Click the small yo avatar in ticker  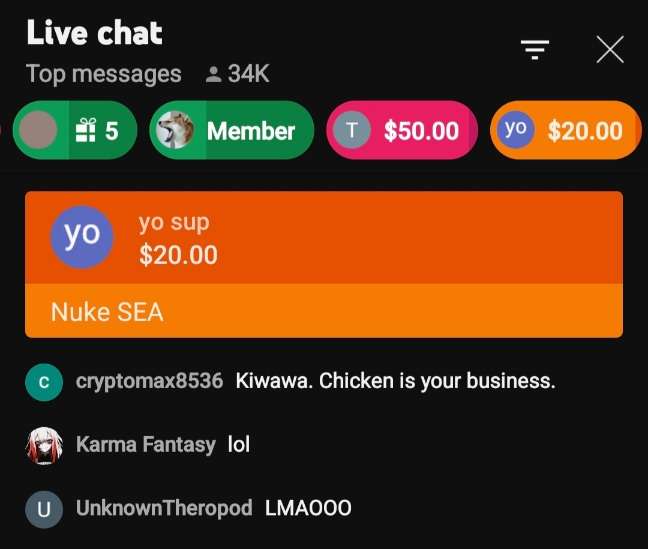pos(515,130)
